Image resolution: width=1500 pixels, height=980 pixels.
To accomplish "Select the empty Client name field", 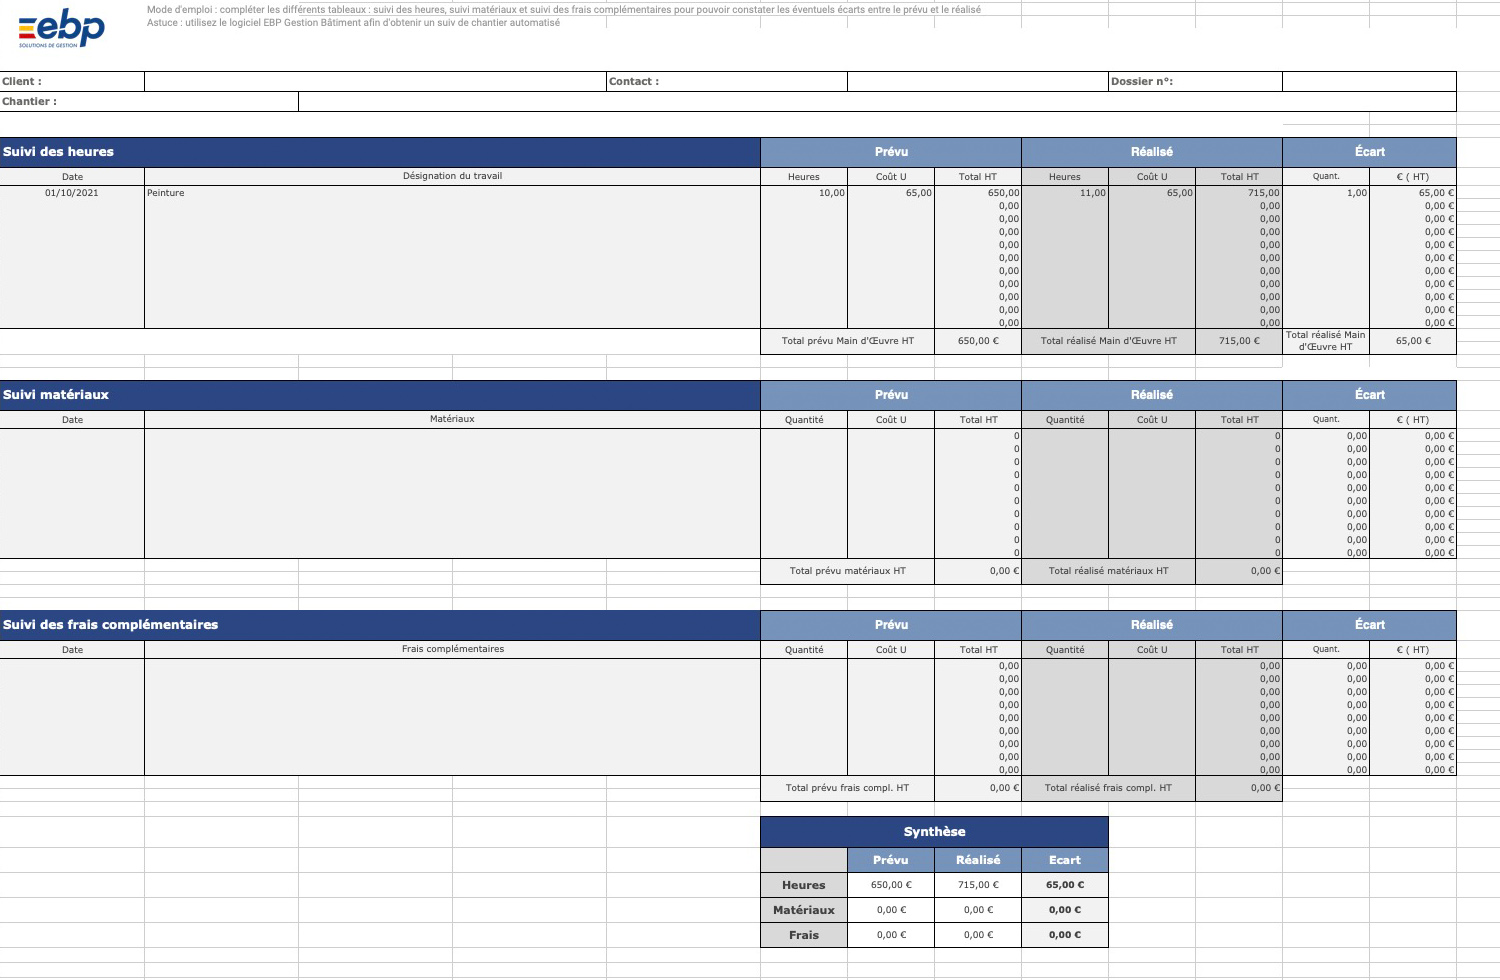I will click(x=375, y=82).
